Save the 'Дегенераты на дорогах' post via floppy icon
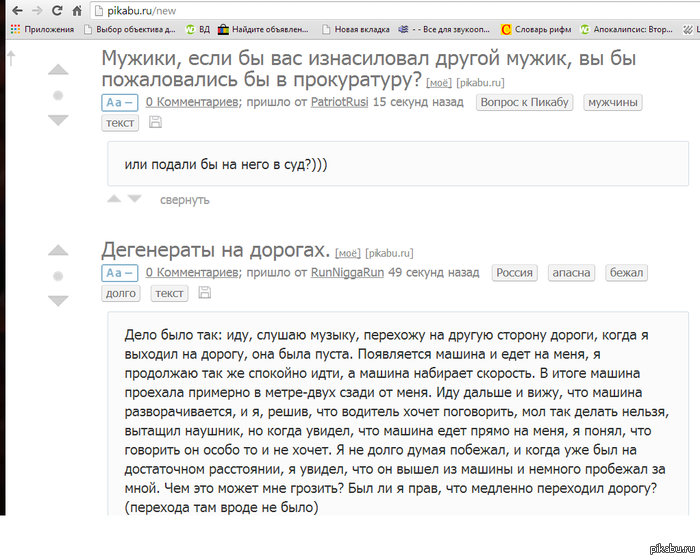The height and width of the screenshot is (560, 700). (205, 292)
